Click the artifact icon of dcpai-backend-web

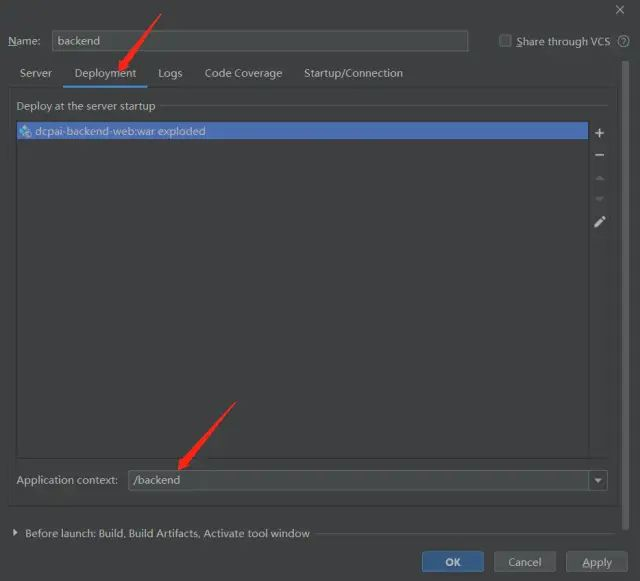tap(25, 131)
